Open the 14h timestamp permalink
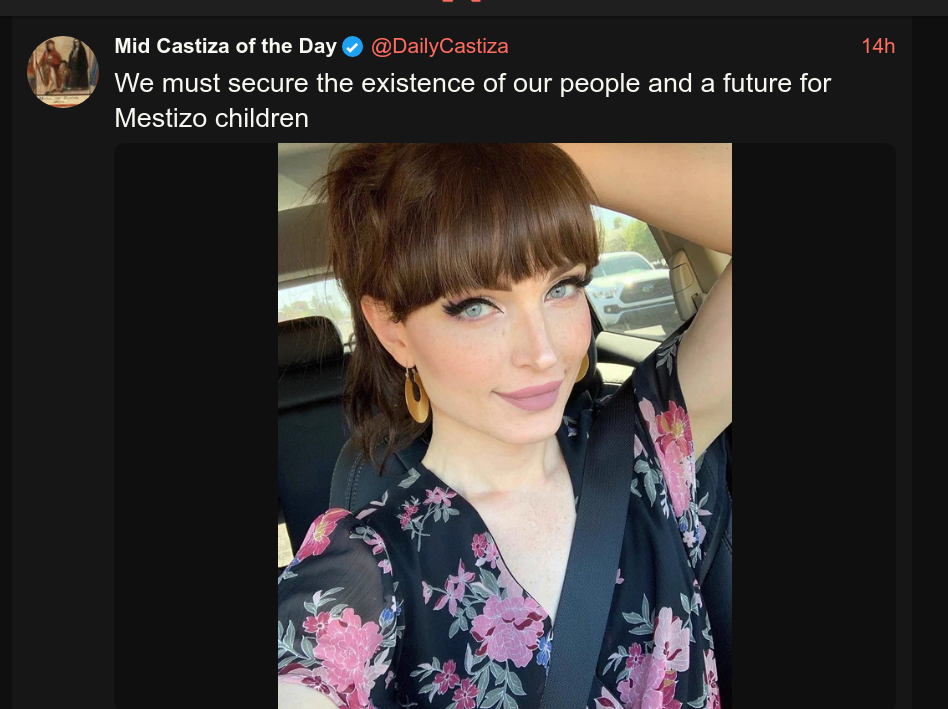This screenshot has height=709, width=948. (x=878, y=47)
